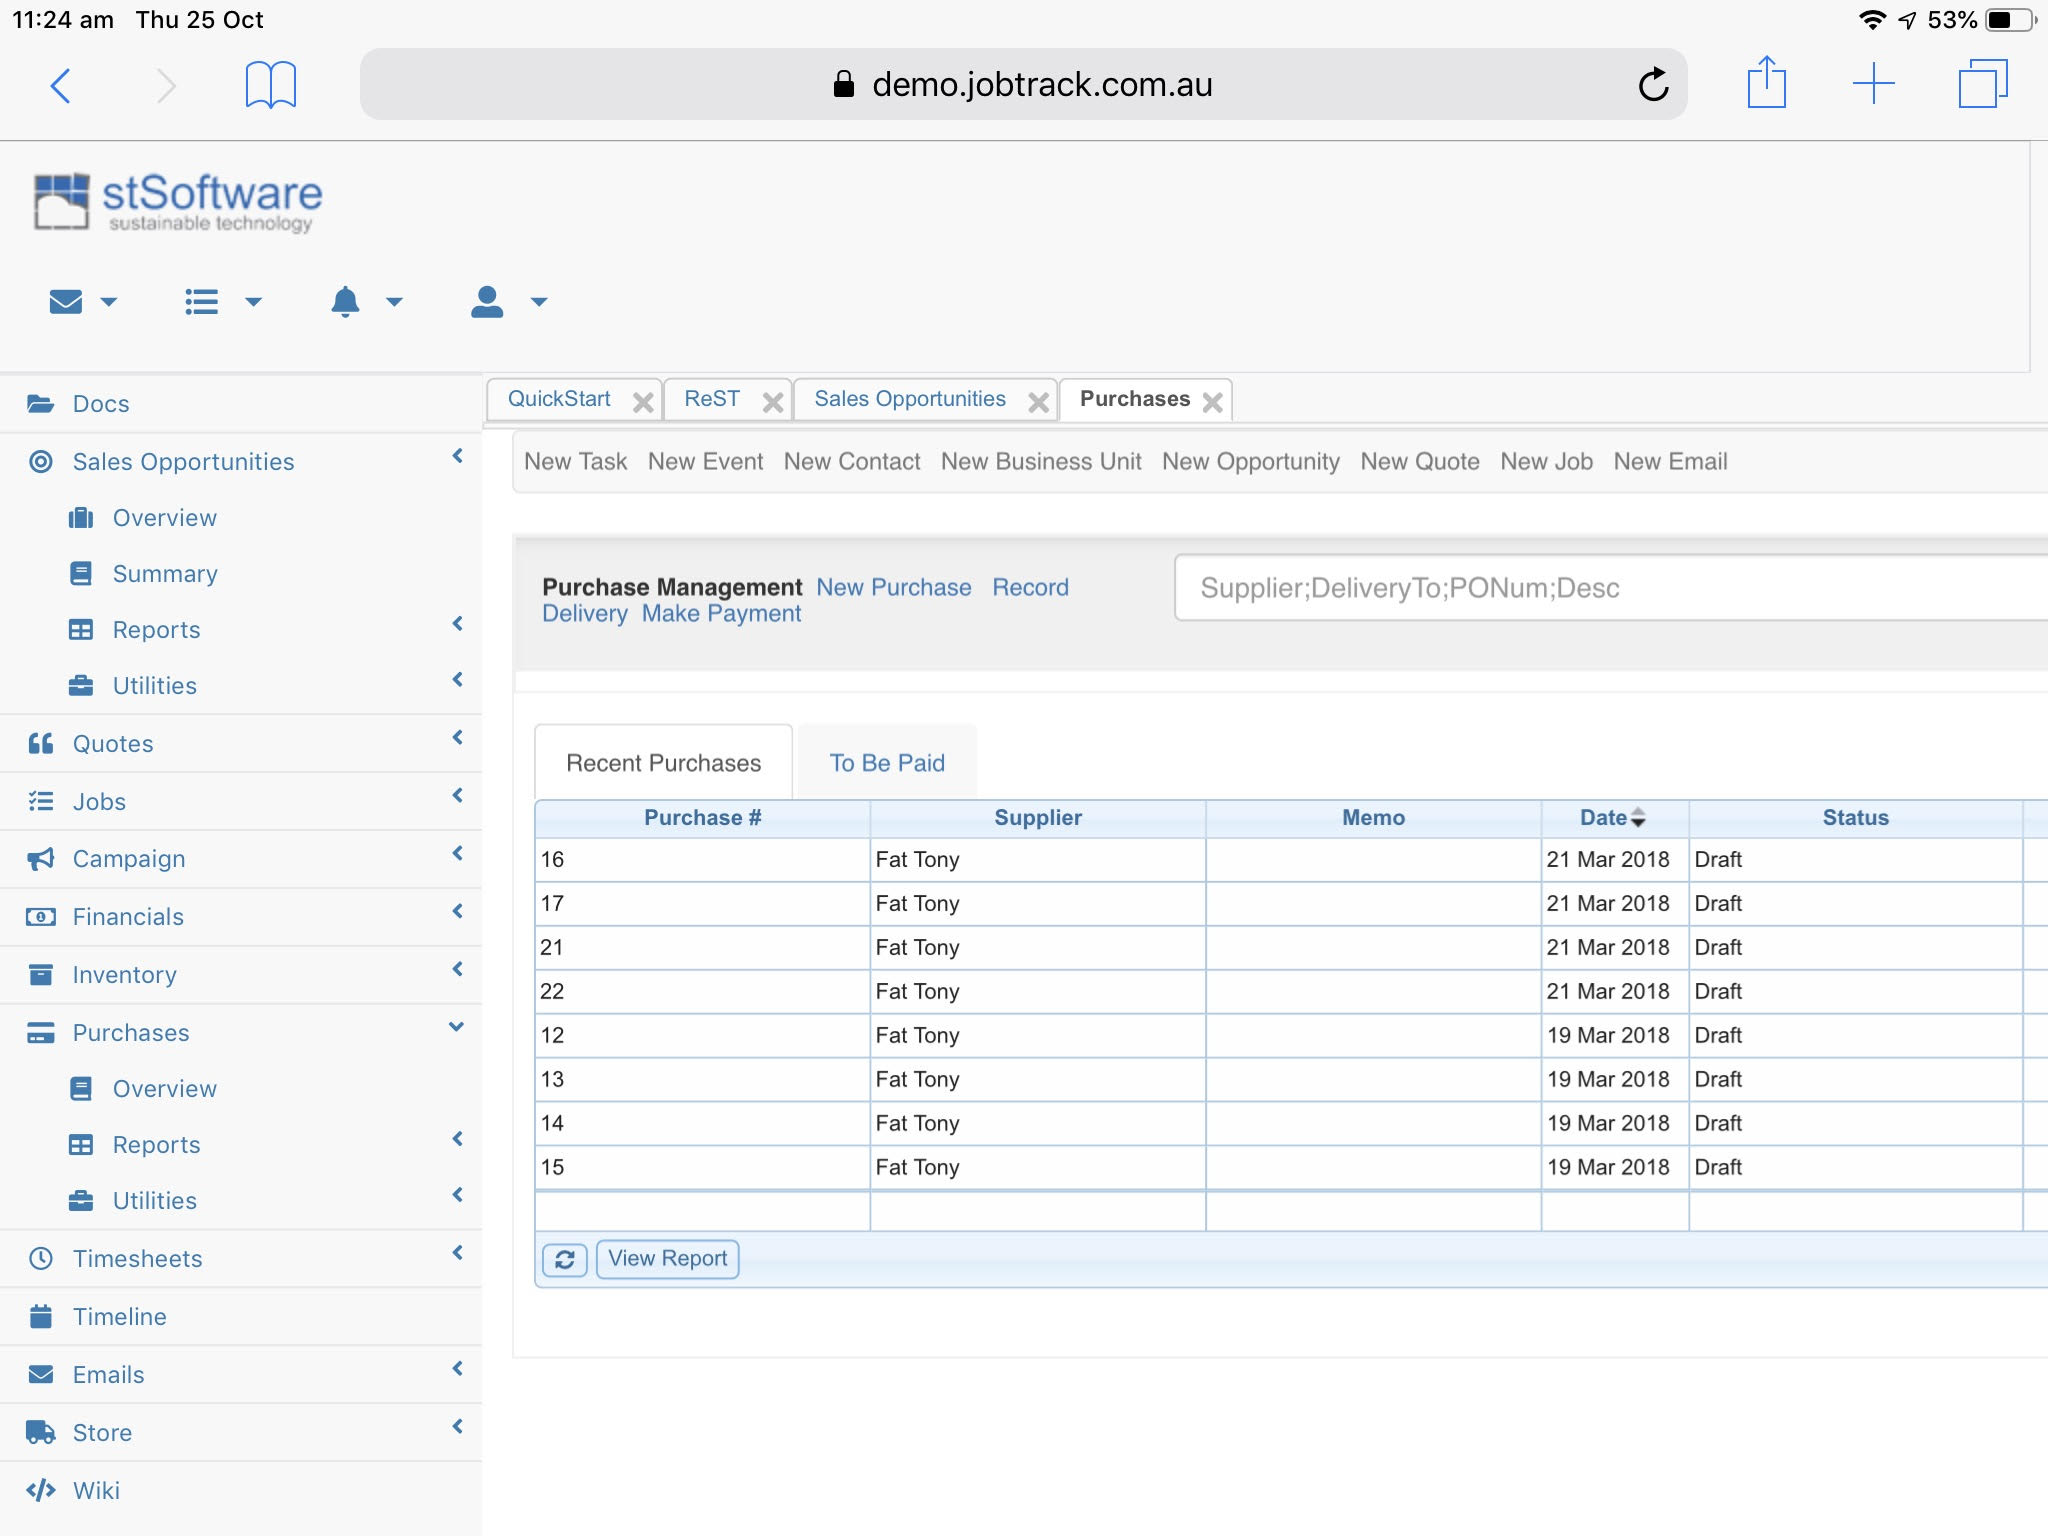Expand the Timesheets sidebar section
Screen dimensions: 2048x1536
458,1254
